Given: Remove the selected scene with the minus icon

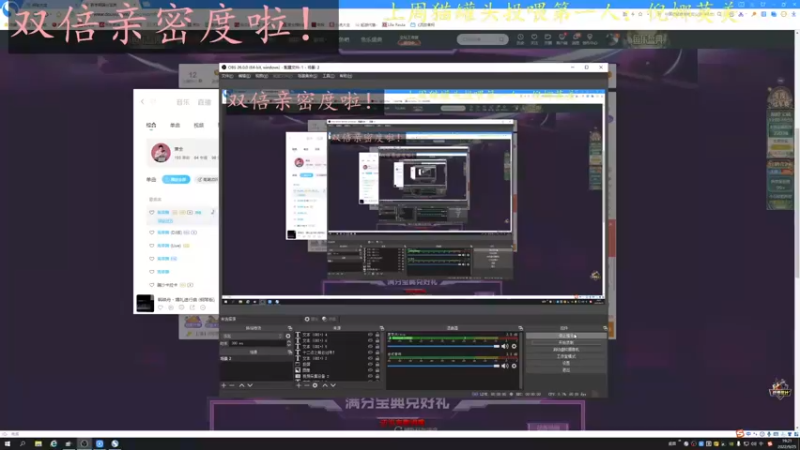Looking at the screenshot, I should pos(232,385).
